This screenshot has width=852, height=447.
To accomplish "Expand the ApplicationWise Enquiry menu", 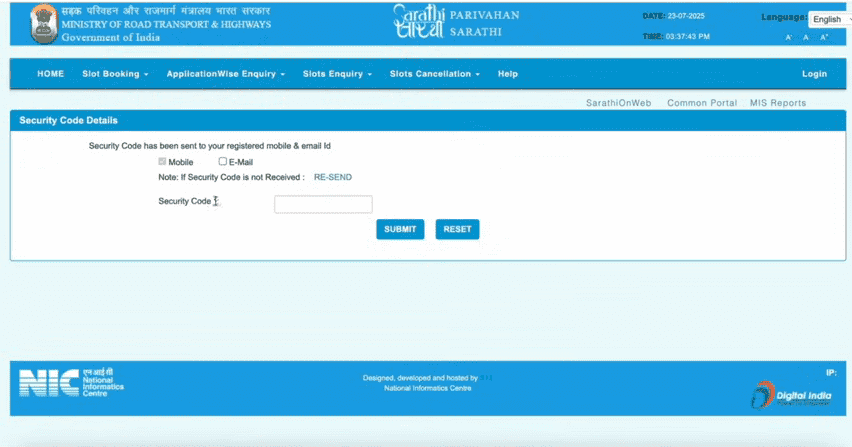I will click(225, 74).
